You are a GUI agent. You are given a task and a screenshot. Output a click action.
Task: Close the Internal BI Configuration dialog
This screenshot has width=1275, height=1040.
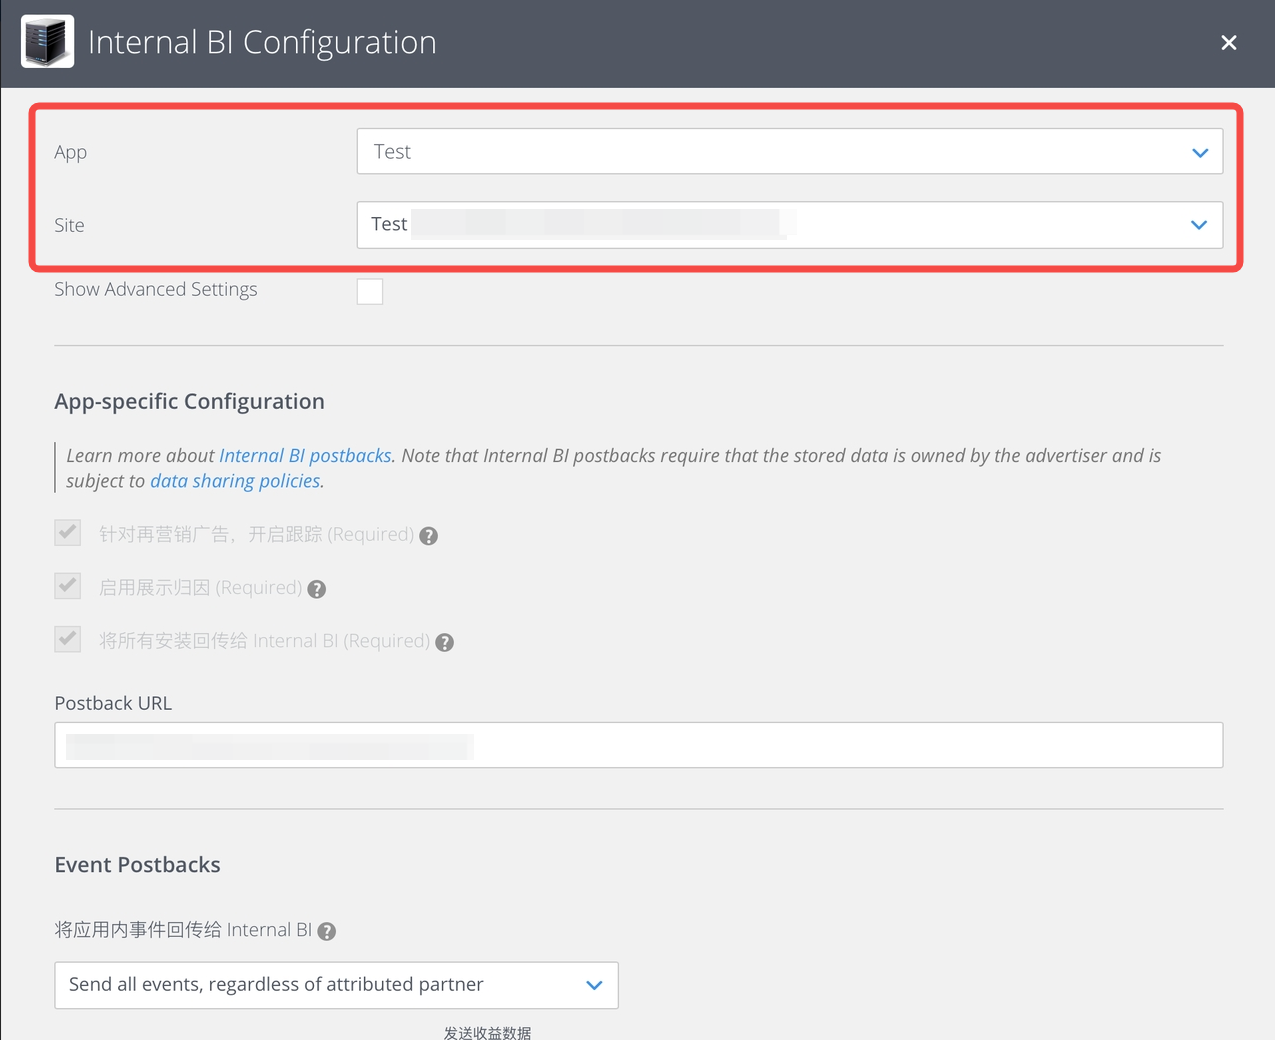point(1229,43)
